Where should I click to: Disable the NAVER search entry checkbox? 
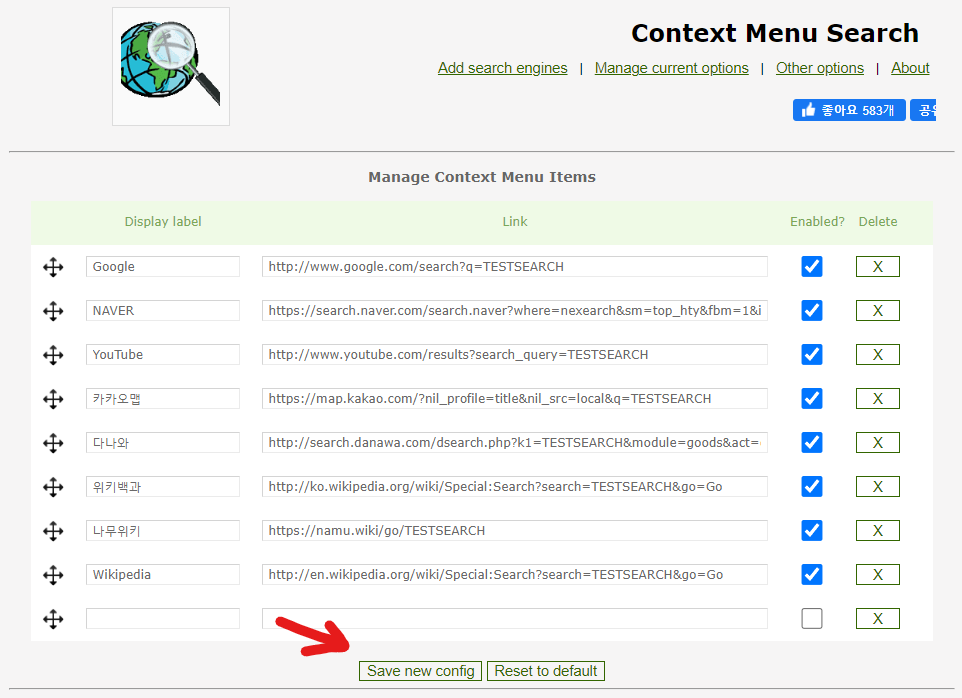[812, 310]
